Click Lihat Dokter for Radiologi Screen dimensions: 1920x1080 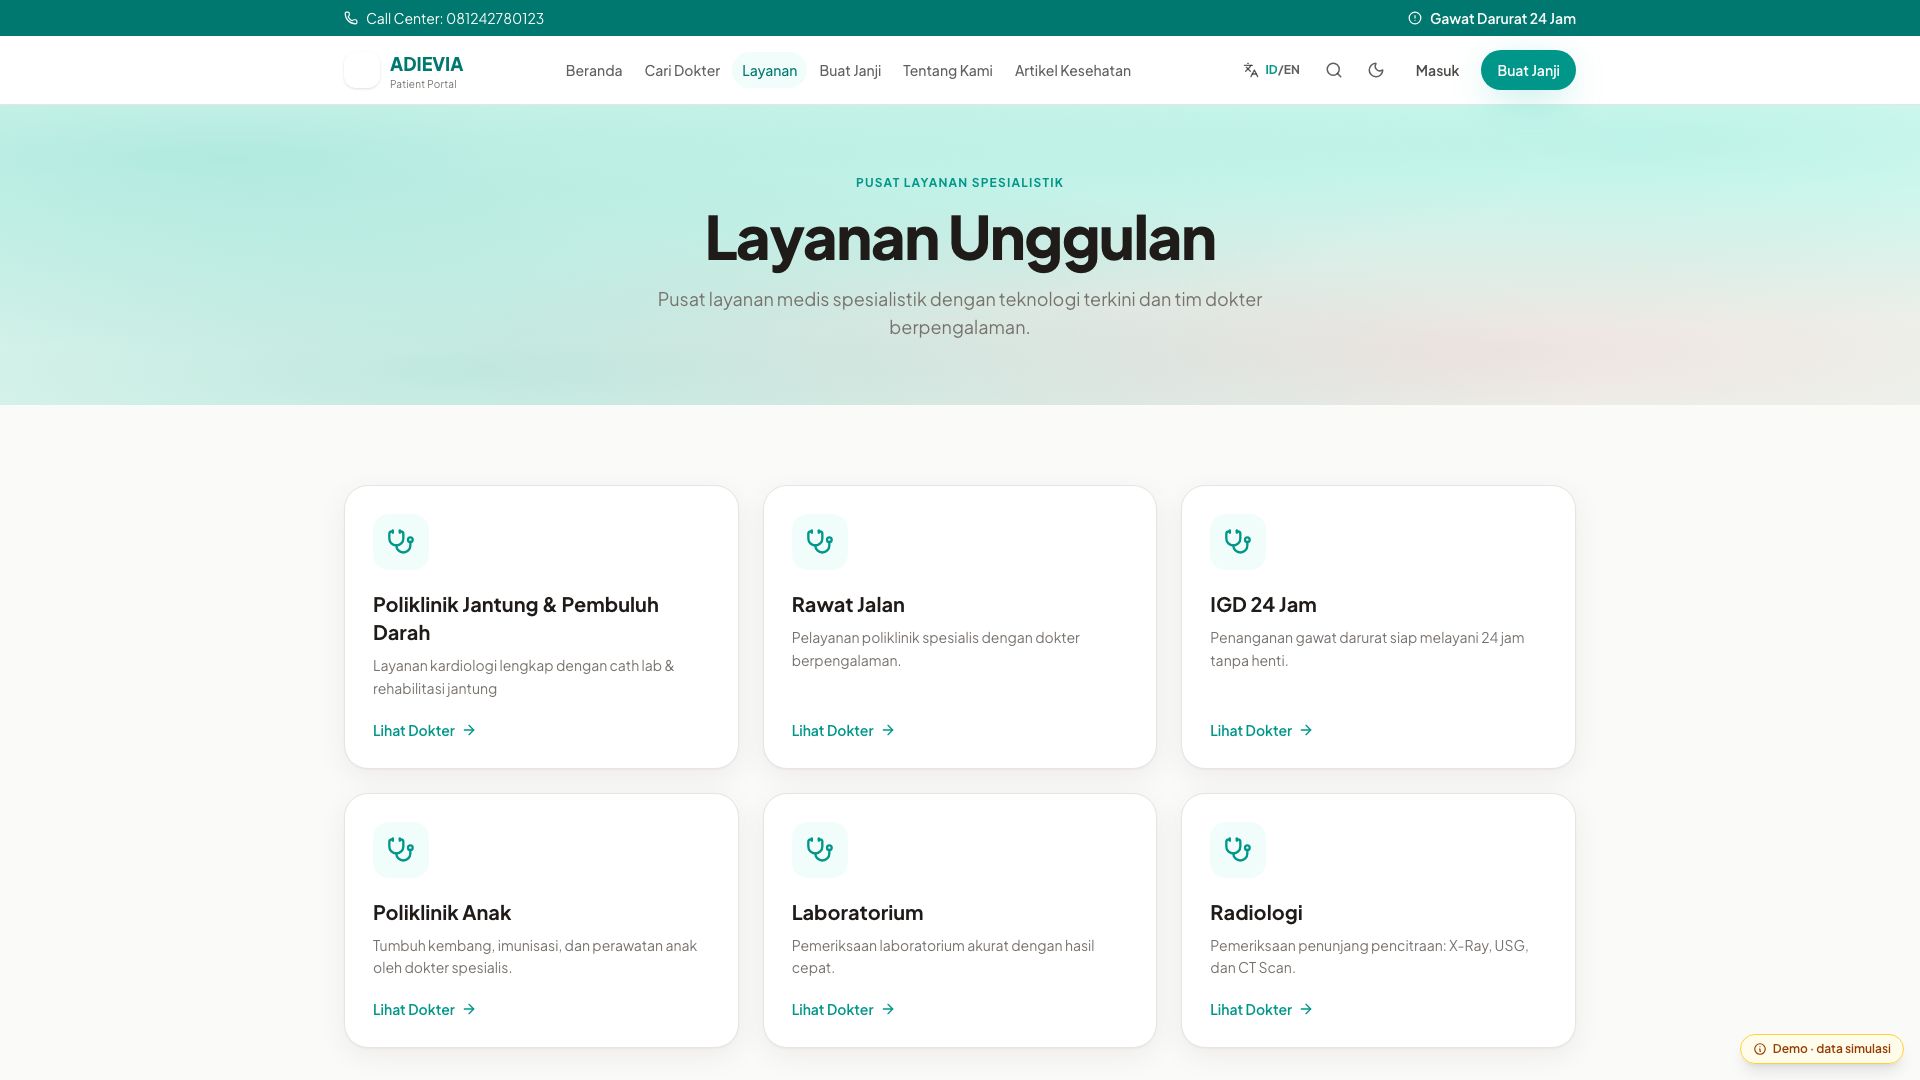pyautogui.click(x=1261, y=1010)
